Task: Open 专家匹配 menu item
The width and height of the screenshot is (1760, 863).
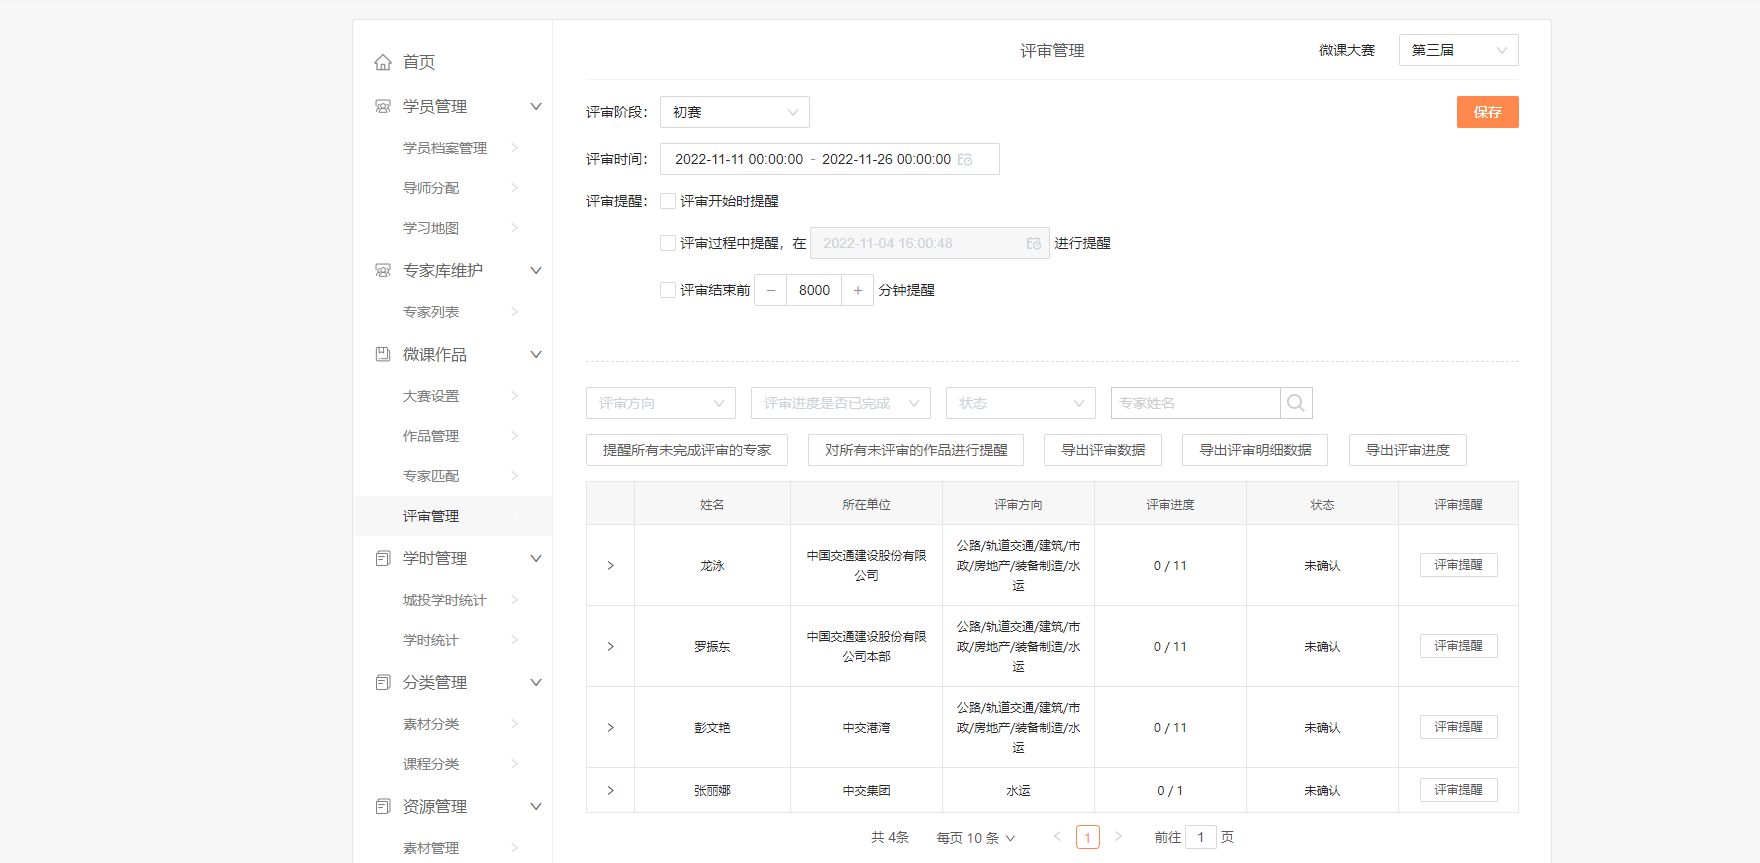Action: pyautogui.click(x=452, y=476)
